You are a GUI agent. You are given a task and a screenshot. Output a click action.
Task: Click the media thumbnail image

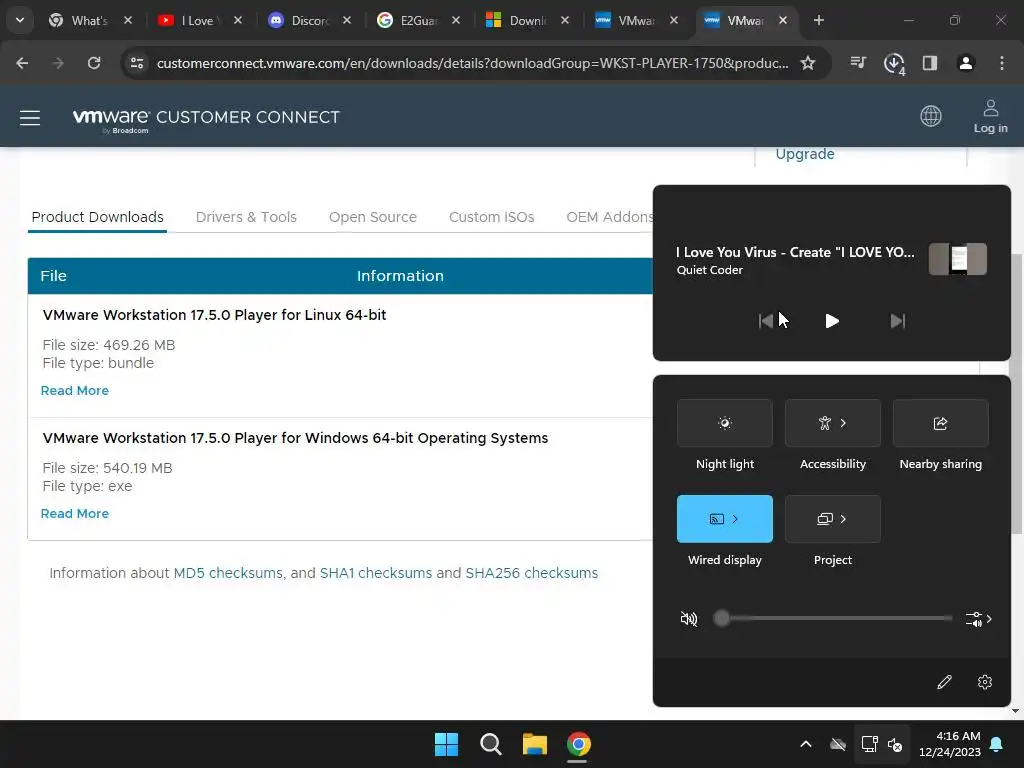[x=957, y=259]
